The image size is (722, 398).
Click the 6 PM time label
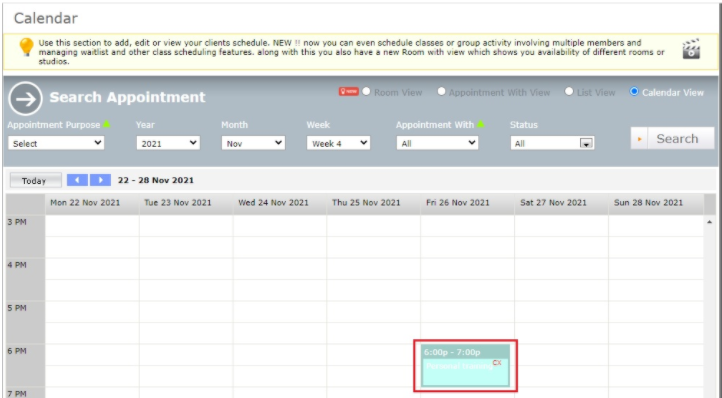(17, 351)
